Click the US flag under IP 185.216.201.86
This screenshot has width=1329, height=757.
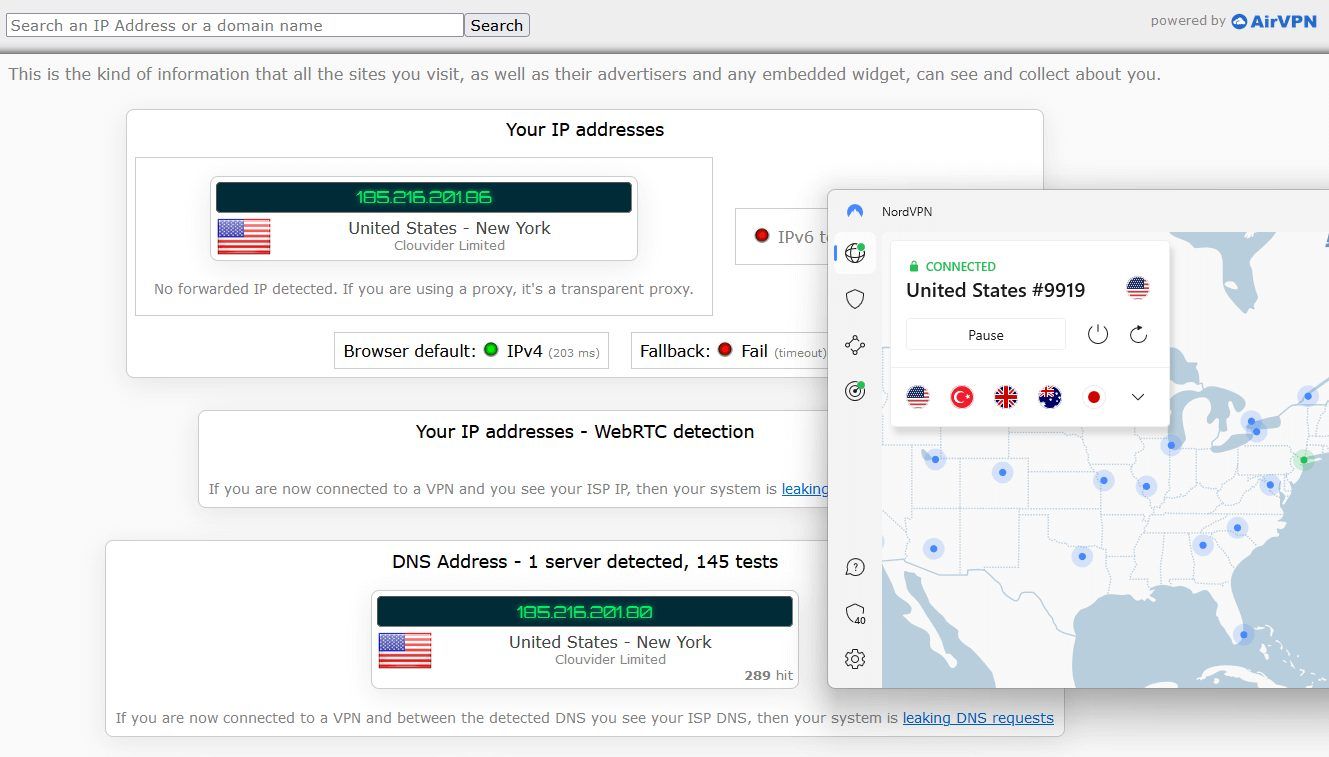pyautogui.click(x=244, y=236)
